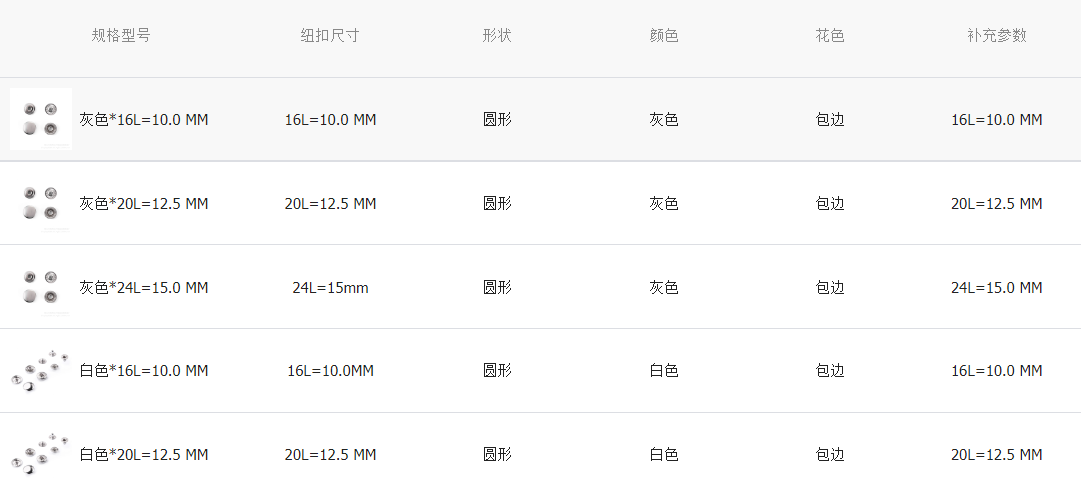
Task: Select spec text 白色*20L=12.5 MM
Action: pos(144,455)
